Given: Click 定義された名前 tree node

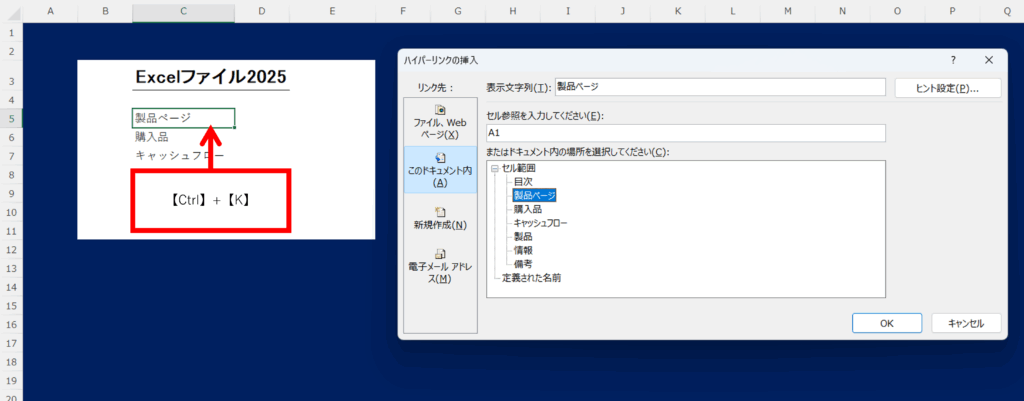Looking at the screenshot, I should (x=531, y=278).
